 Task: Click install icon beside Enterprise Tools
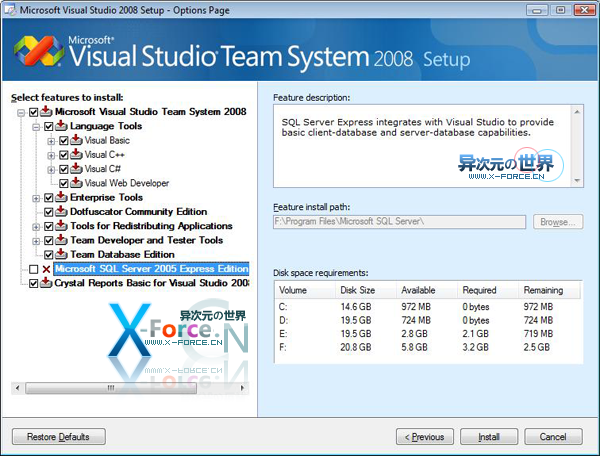click(x=61, y=197)
